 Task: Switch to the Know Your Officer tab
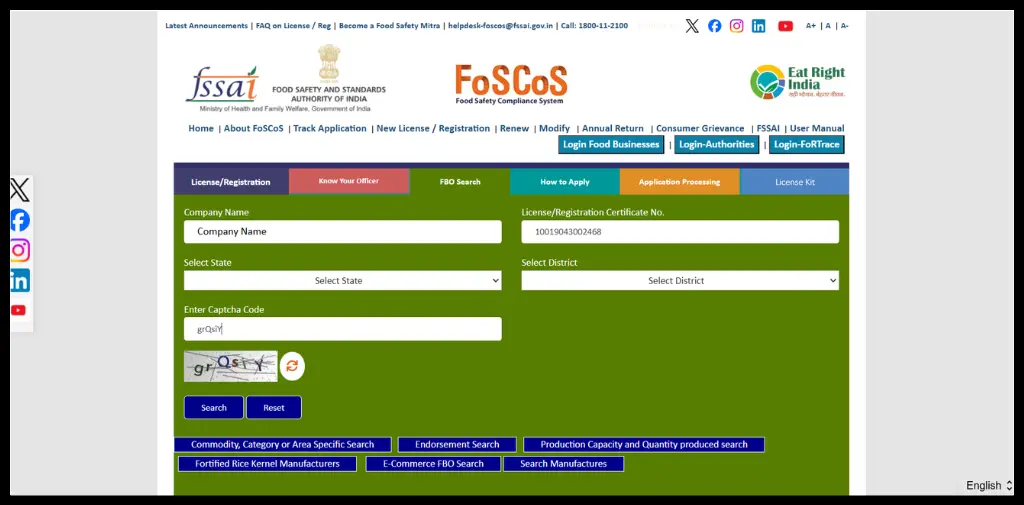(x=349, y=181)
